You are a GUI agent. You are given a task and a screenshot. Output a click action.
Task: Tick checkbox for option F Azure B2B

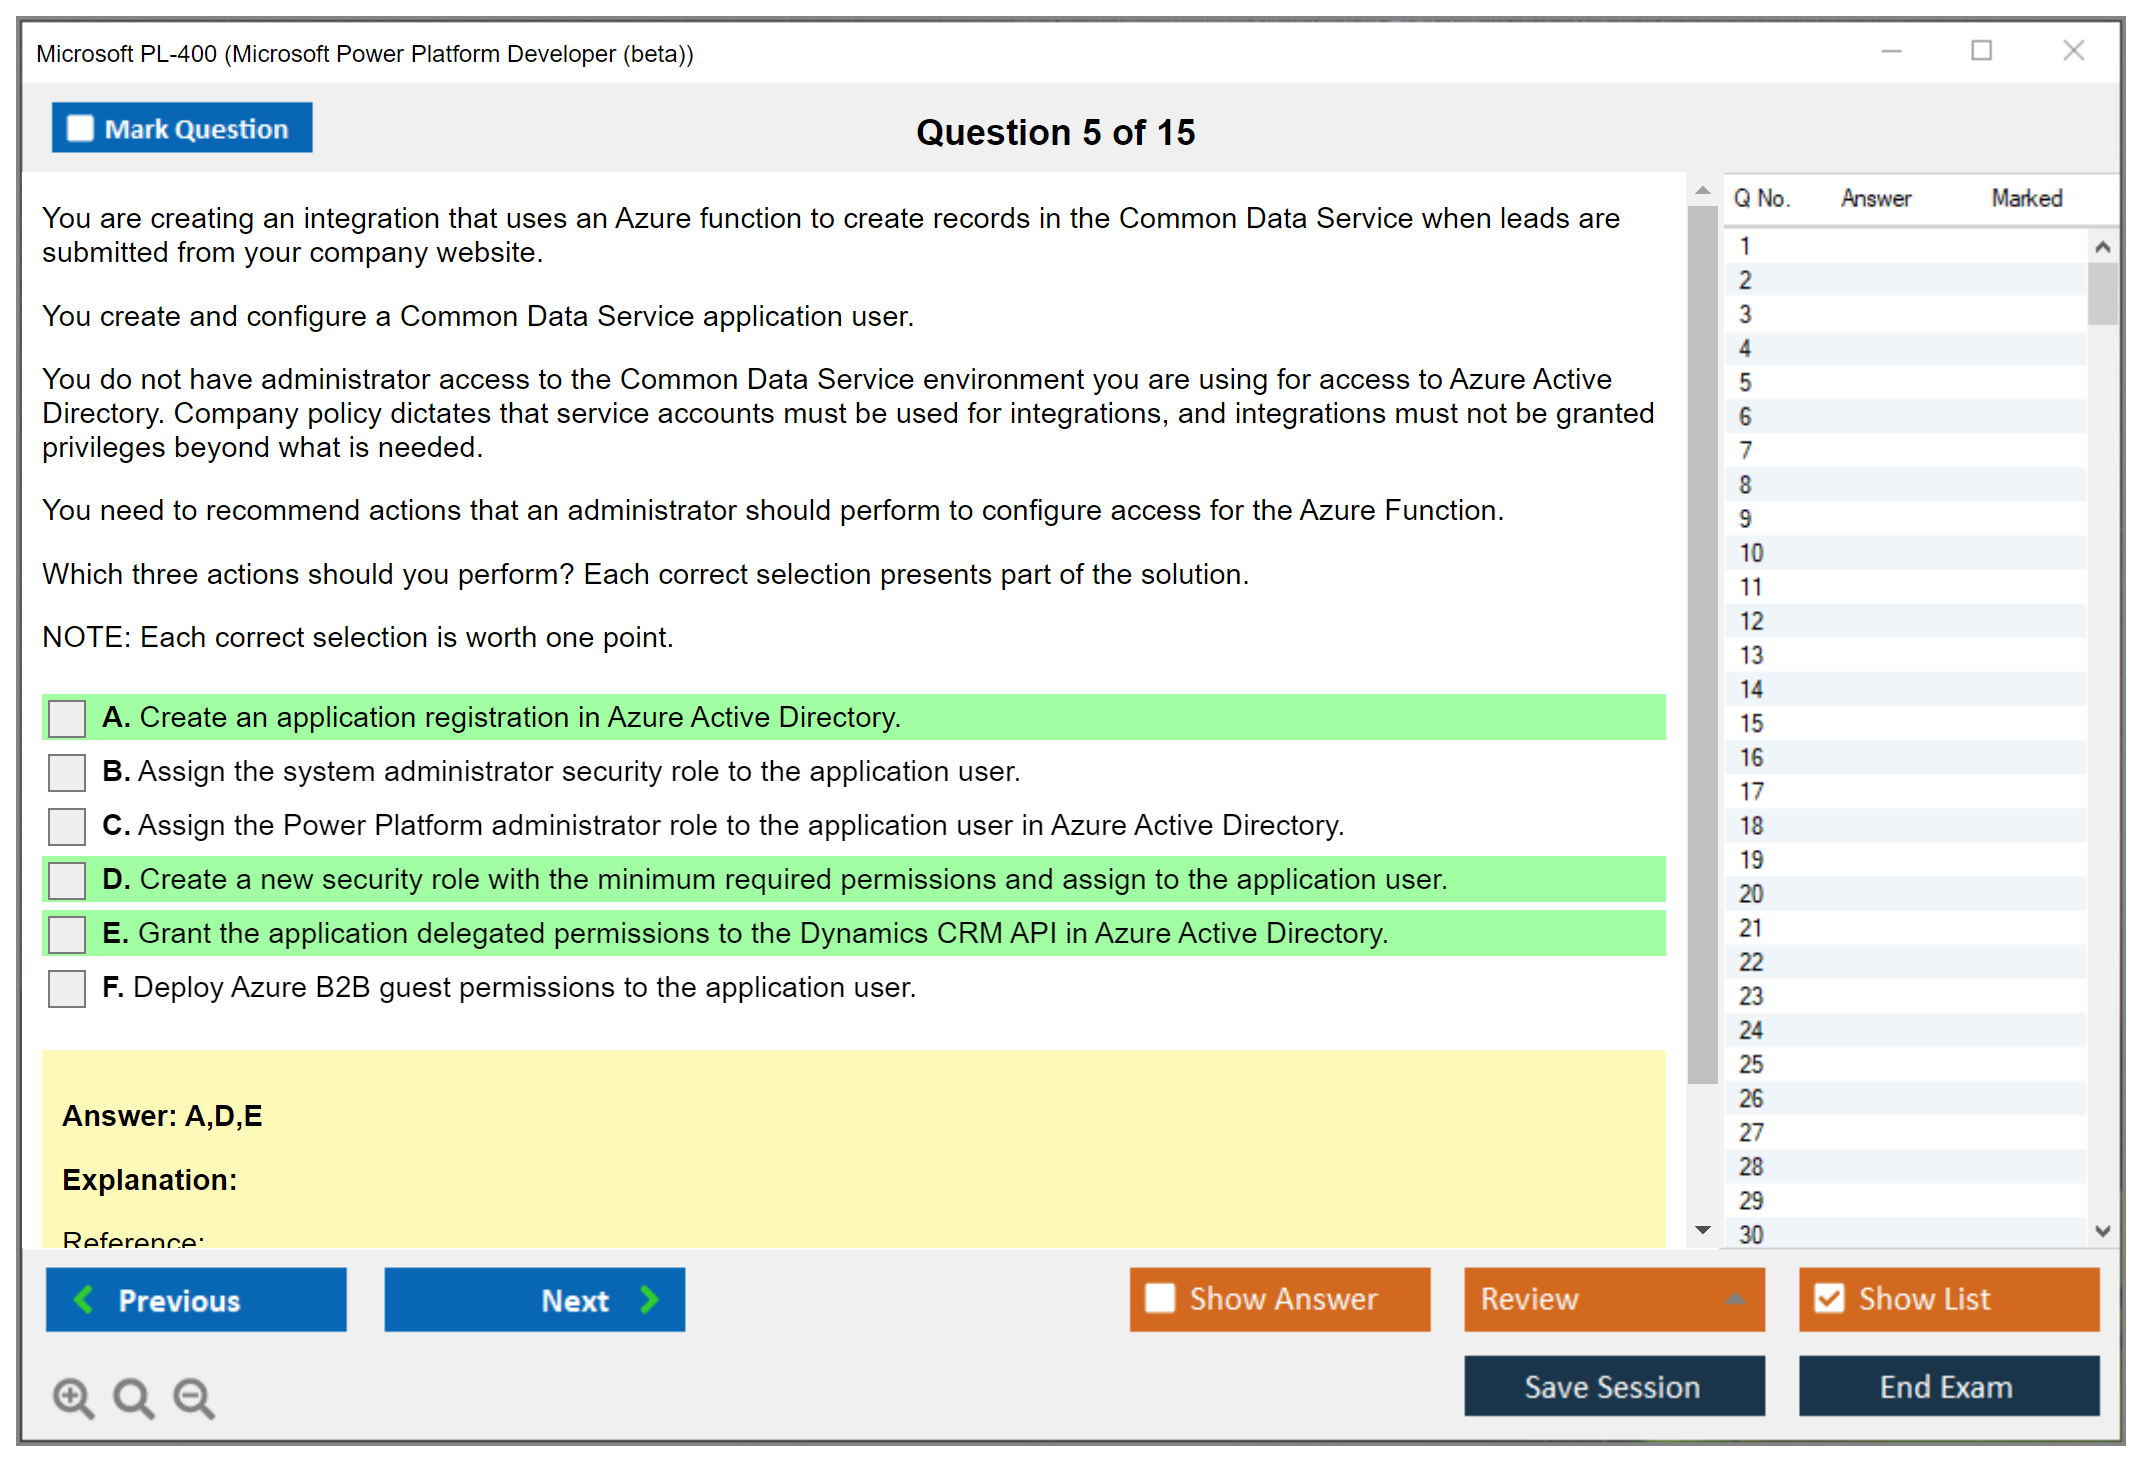point(67,988)
